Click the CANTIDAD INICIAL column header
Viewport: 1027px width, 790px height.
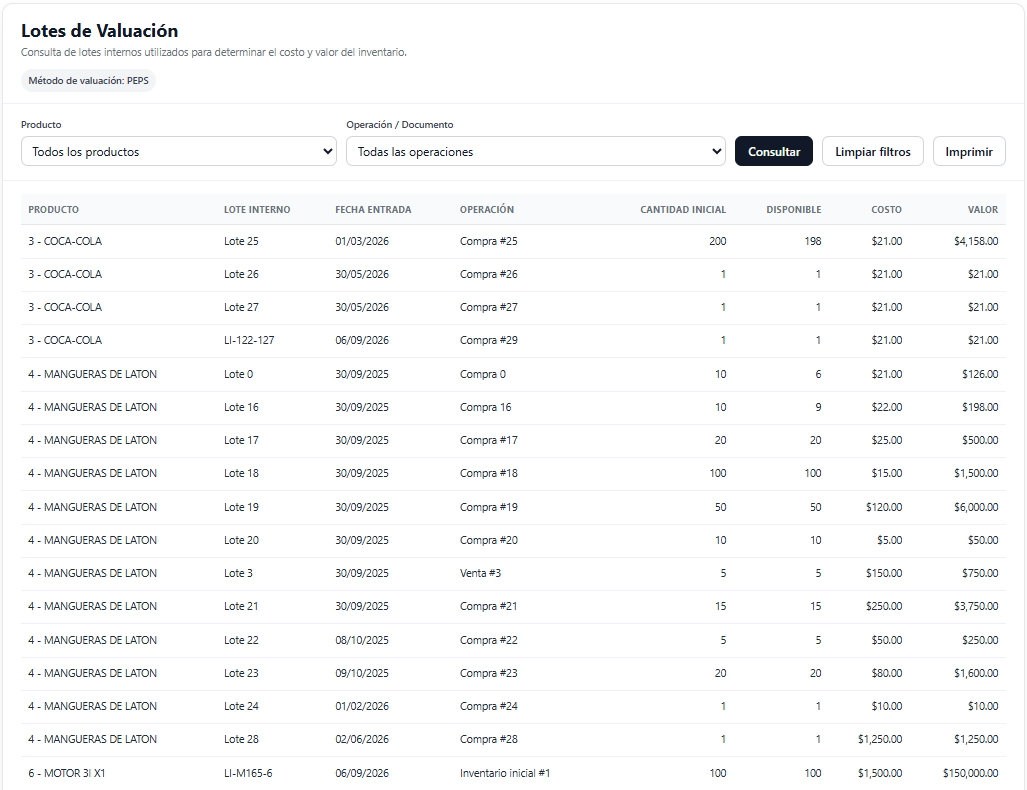point(683,210)
